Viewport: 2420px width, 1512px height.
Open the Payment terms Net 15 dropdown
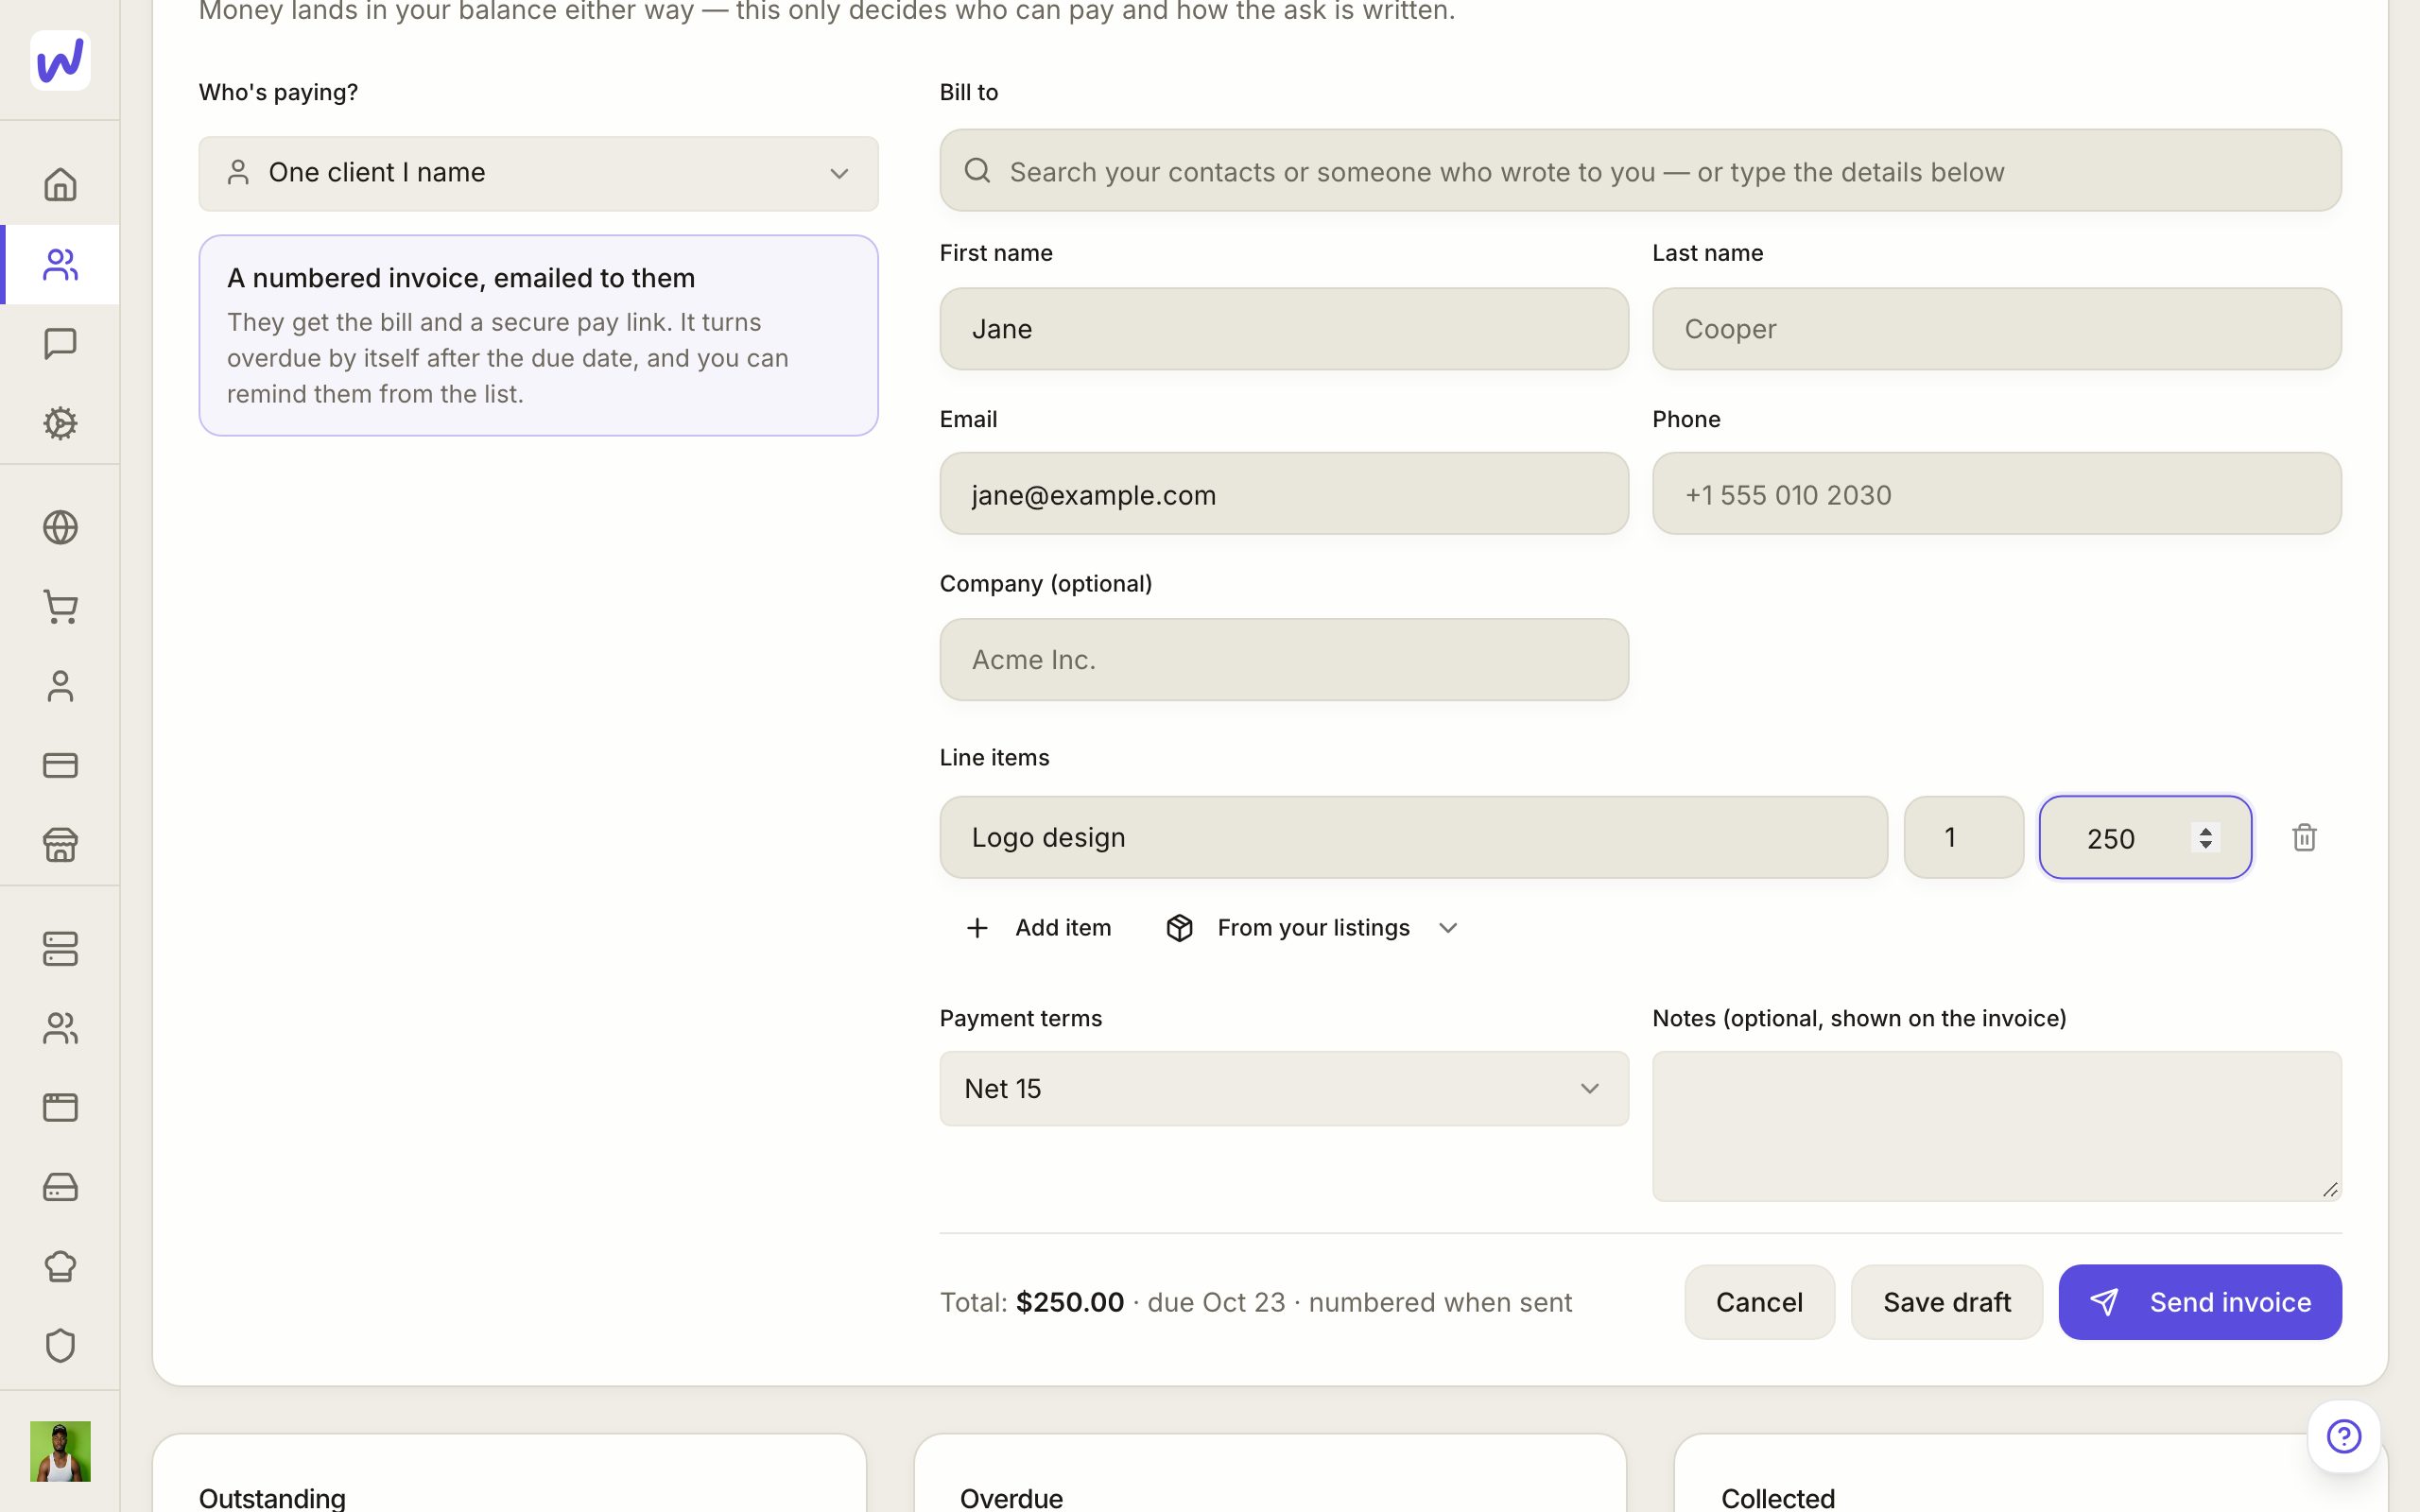[1283, 1088]
